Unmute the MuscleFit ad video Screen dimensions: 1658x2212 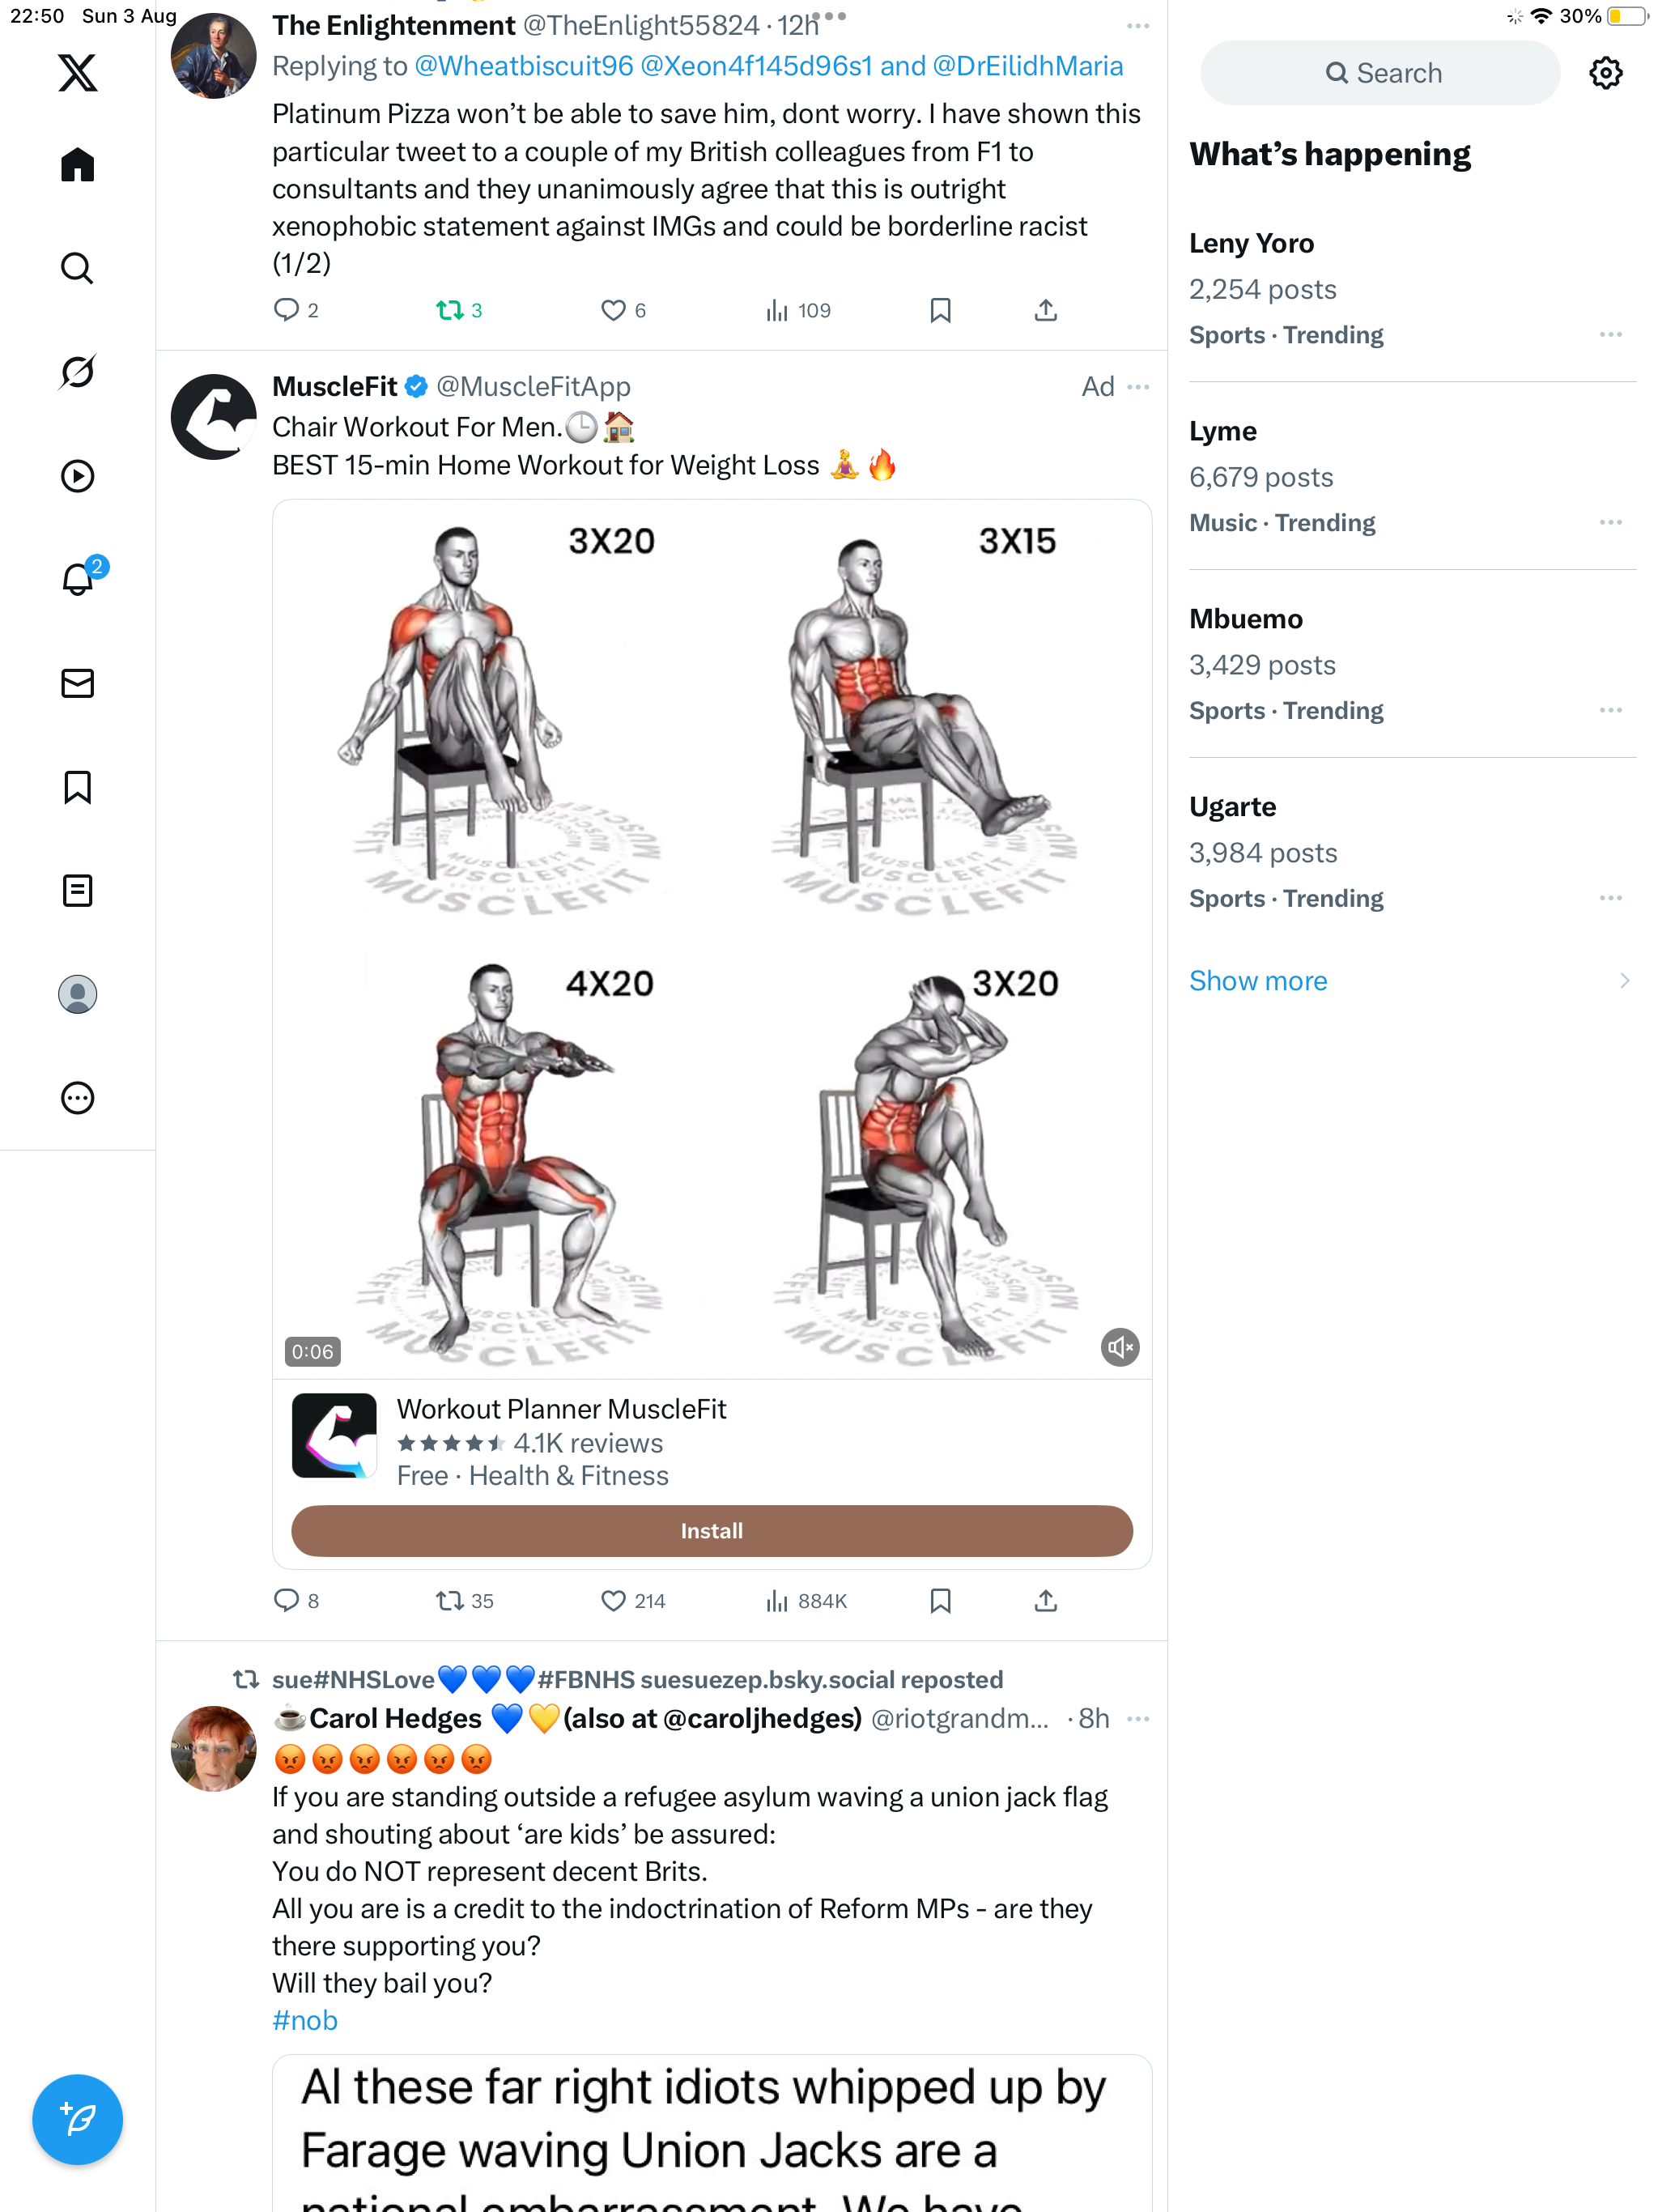[x=1119, y=1348]
